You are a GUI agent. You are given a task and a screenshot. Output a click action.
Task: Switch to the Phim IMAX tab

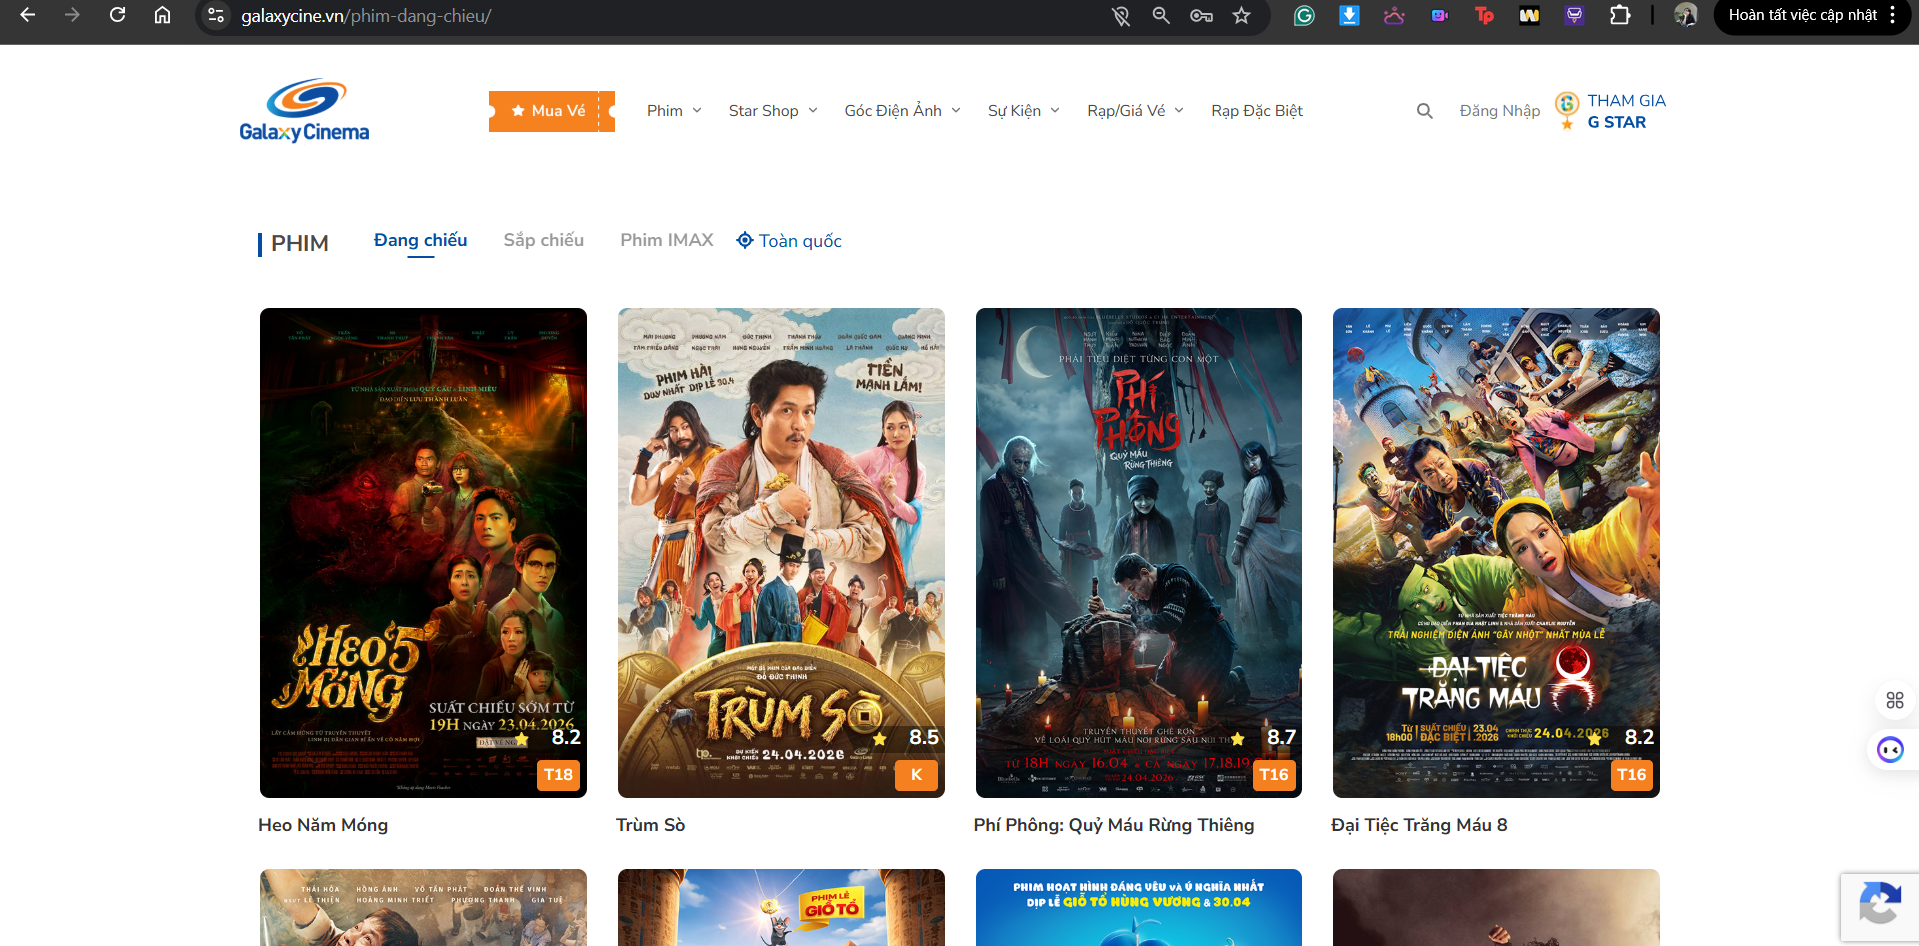tap(667, 240)
